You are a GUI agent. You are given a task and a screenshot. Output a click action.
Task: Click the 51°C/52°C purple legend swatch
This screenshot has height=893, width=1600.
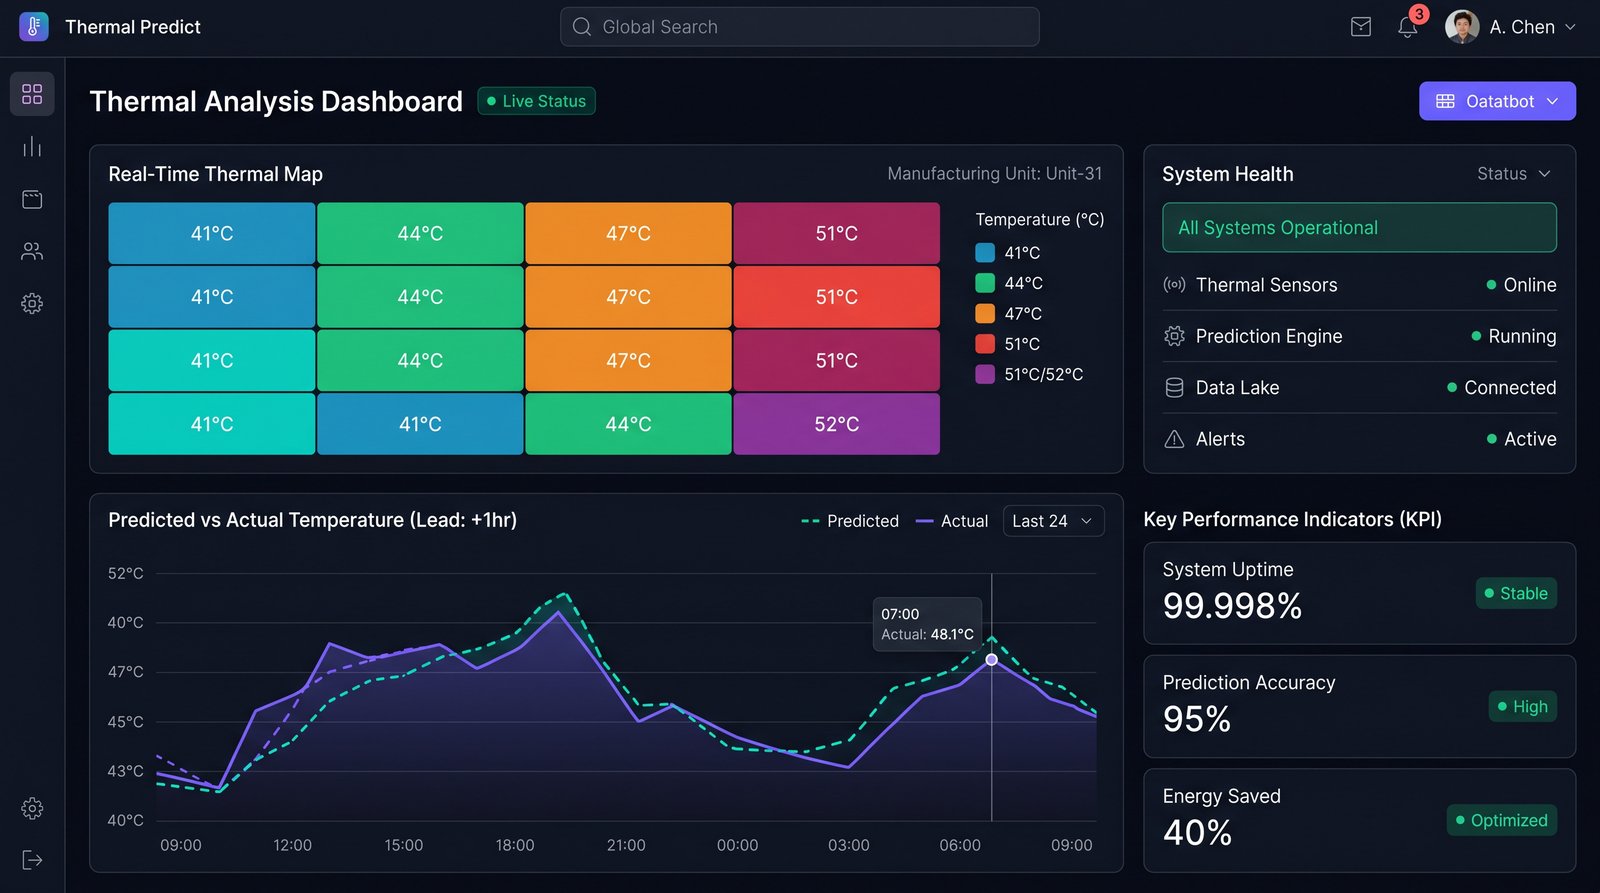click(x=985, y=374)
